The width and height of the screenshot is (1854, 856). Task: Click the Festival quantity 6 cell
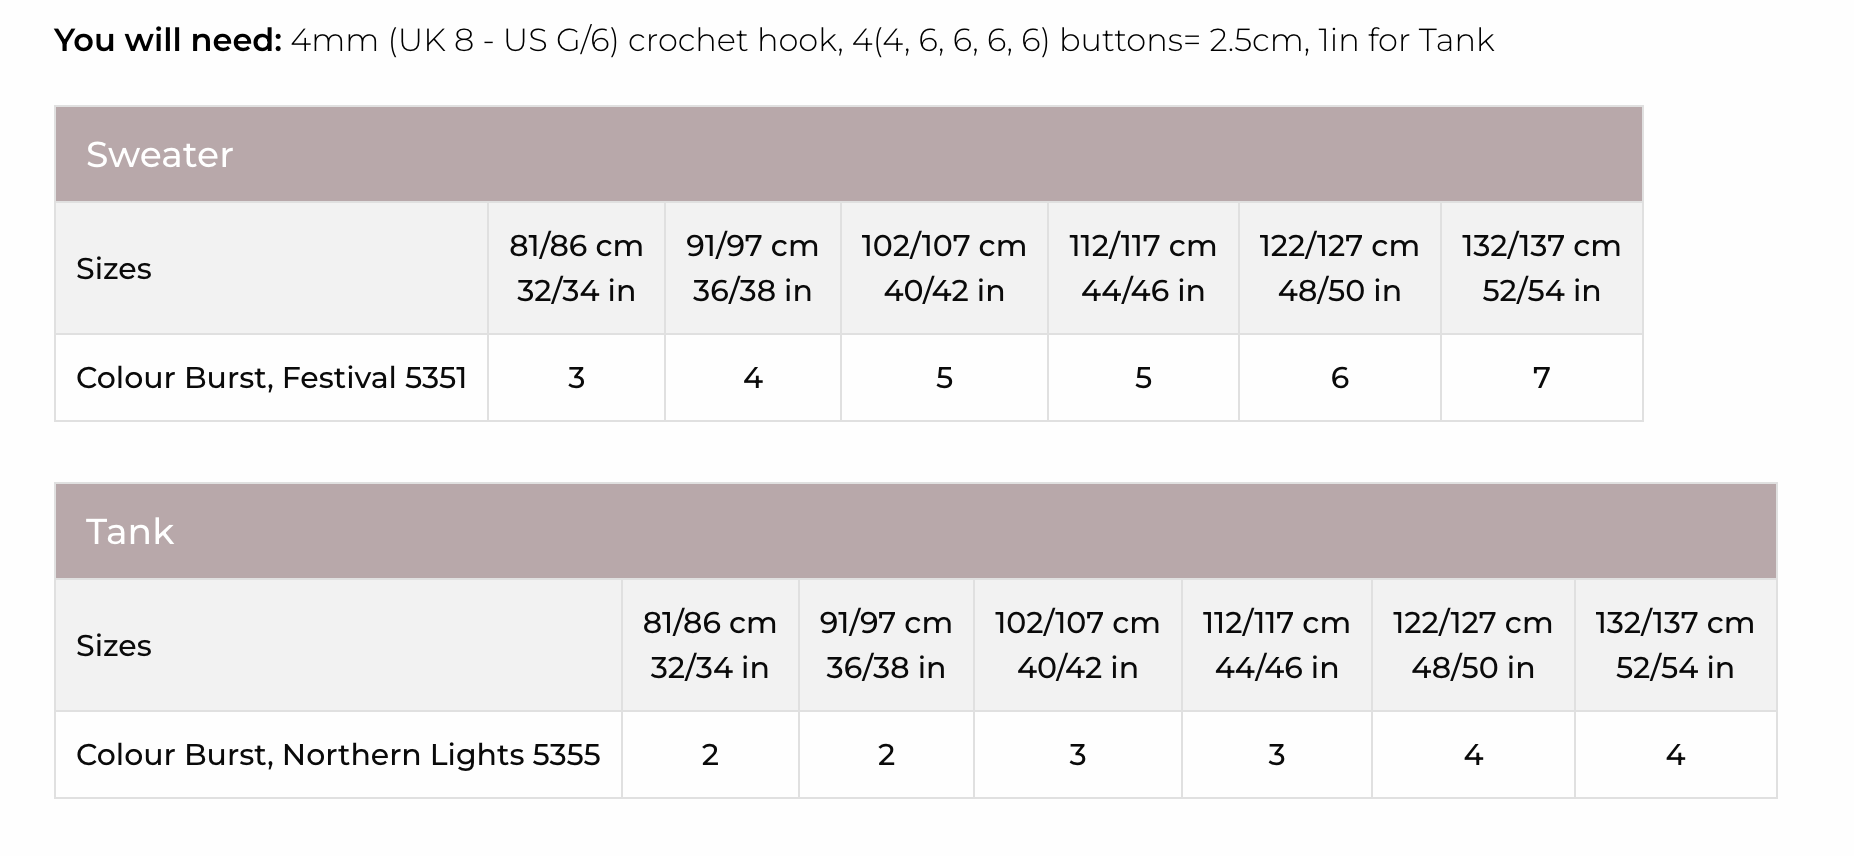1340,378
